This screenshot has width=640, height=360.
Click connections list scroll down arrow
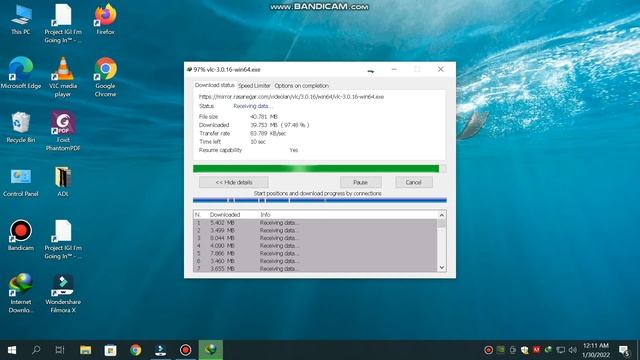442,268
